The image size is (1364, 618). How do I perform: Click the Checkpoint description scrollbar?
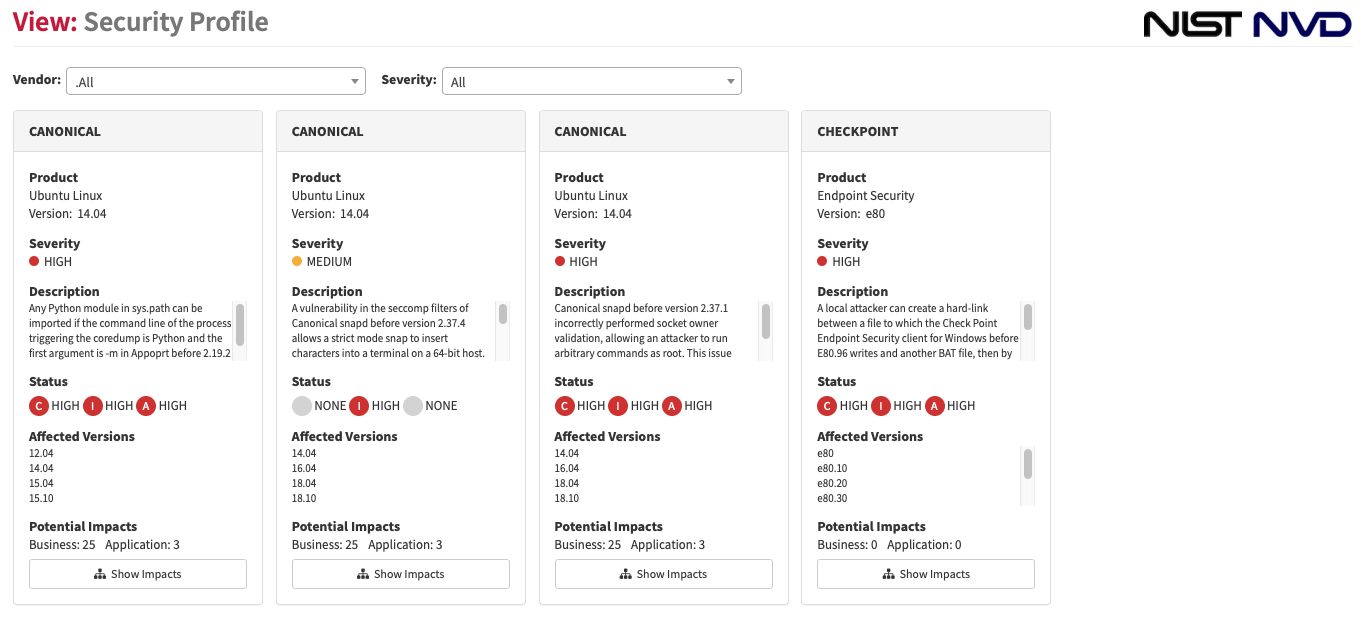coord(1028,331)
